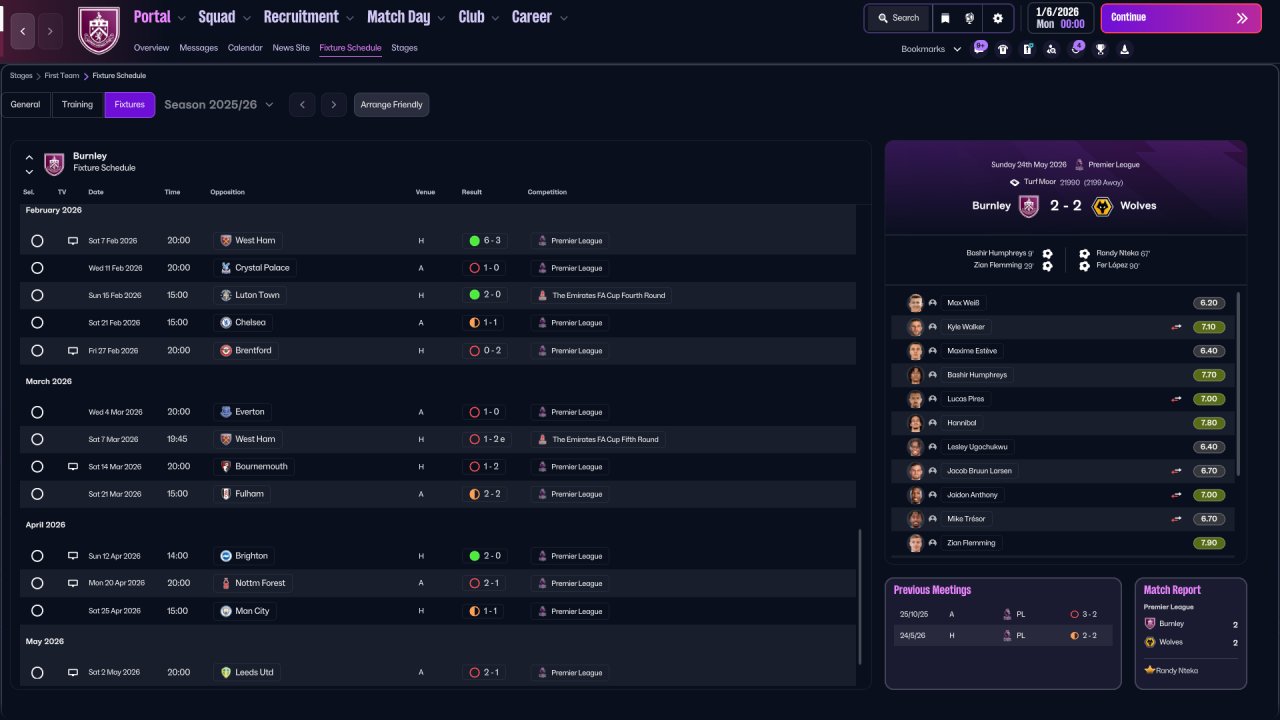
Task: Open Zian Flemming's player name link
Action: (971, 543)
